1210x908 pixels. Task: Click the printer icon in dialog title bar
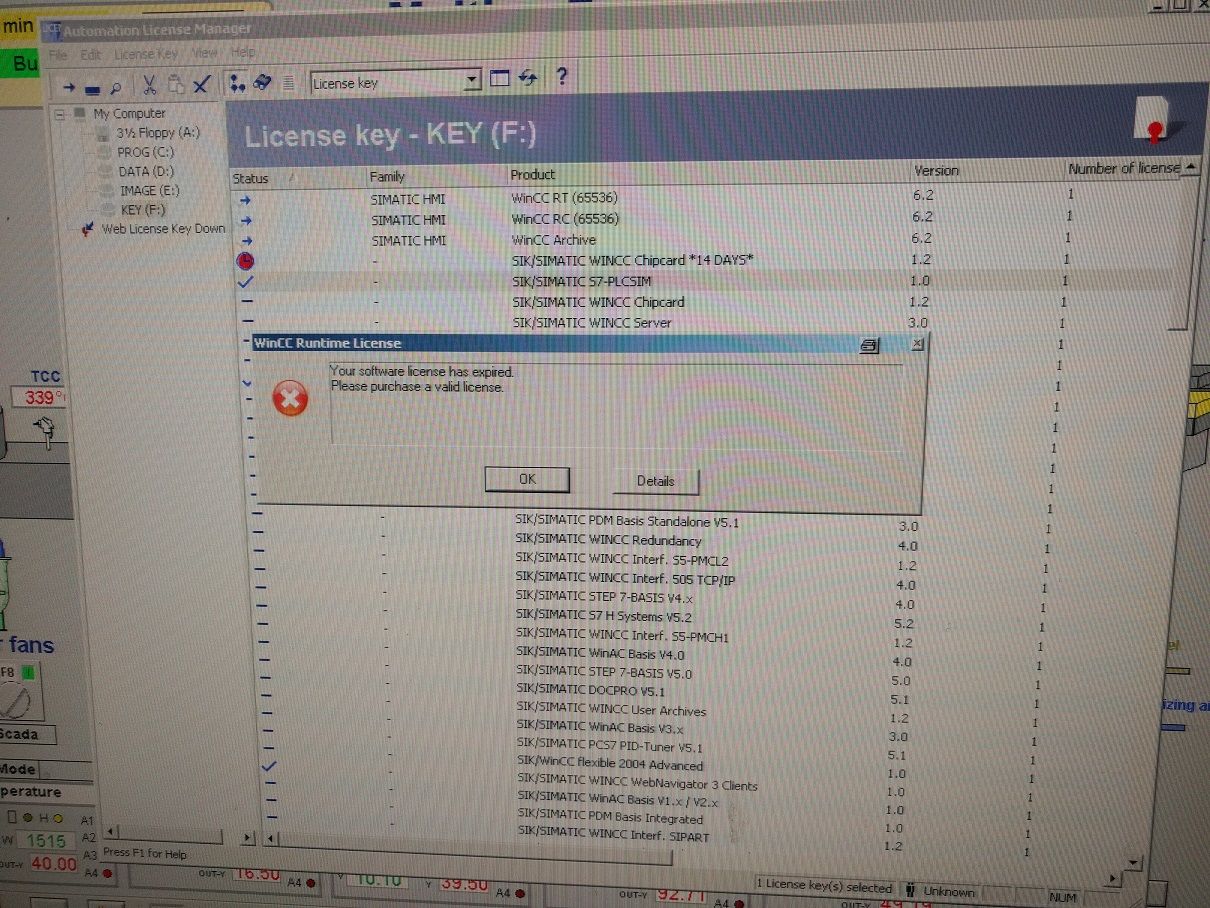pos(869,345)
